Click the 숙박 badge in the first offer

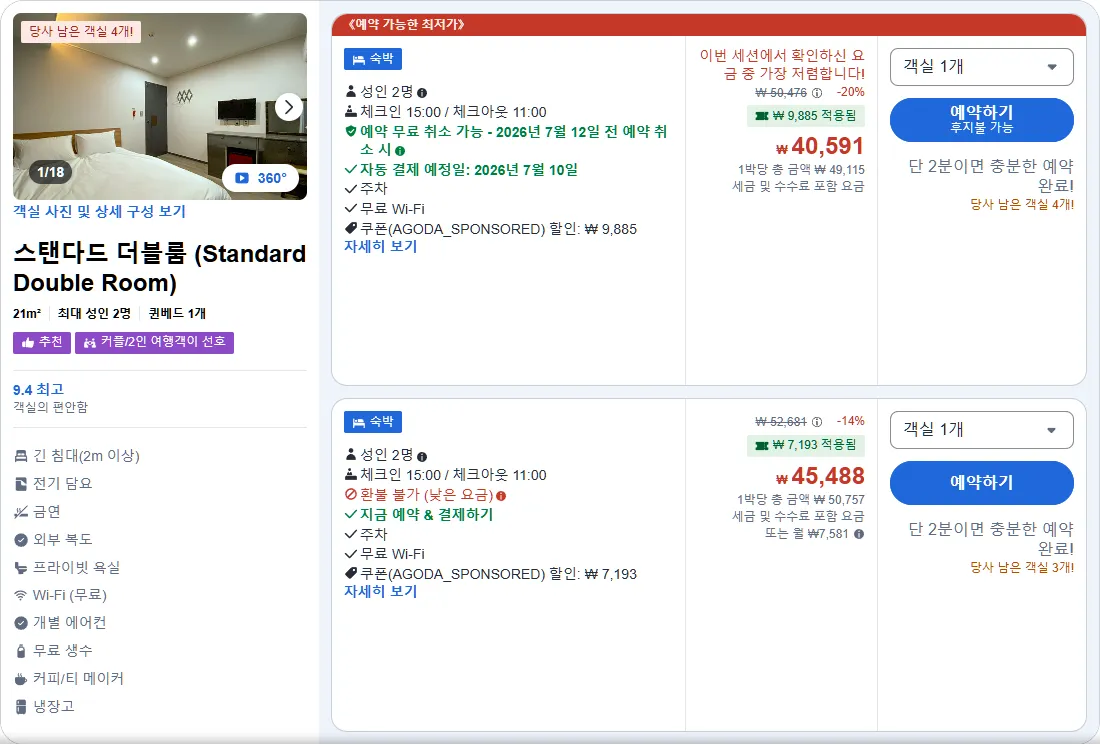click(373, 59)
